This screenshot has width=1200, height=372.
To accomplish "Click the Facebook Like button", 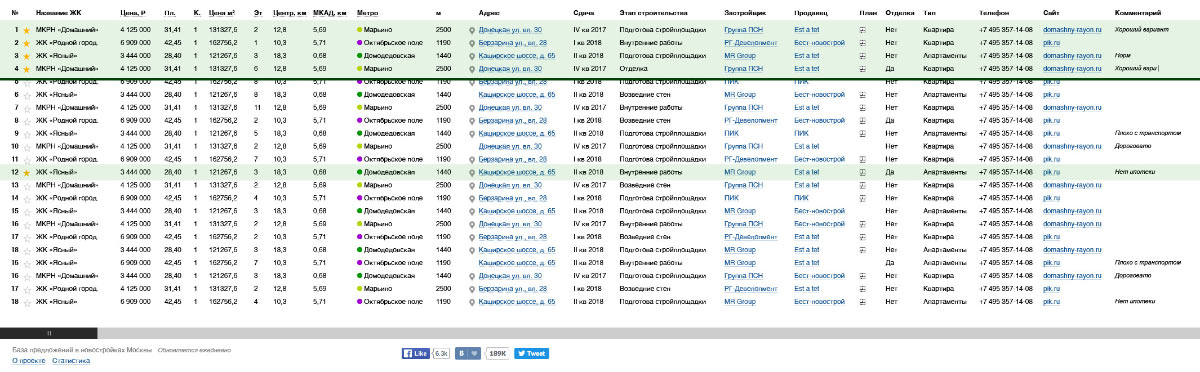I will tap(415, 353).
